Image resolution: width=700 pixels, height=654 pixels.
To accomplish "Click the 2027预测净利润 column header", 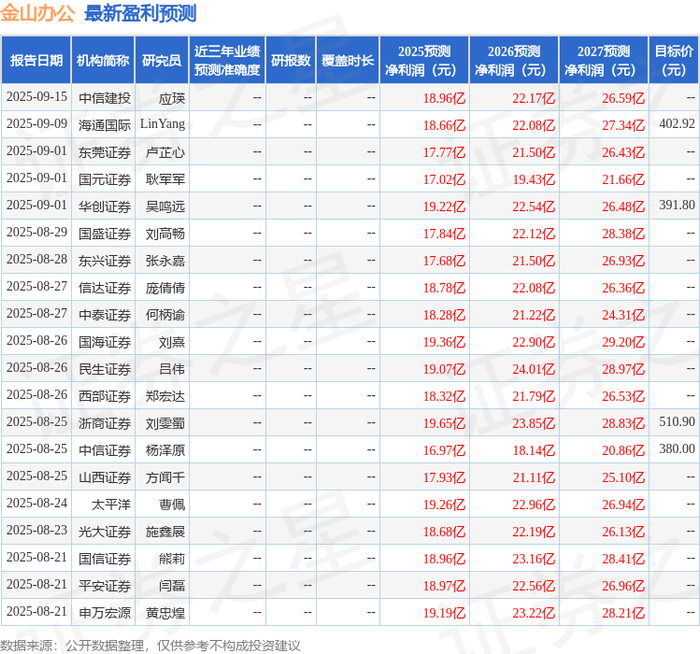I will 603,60.
